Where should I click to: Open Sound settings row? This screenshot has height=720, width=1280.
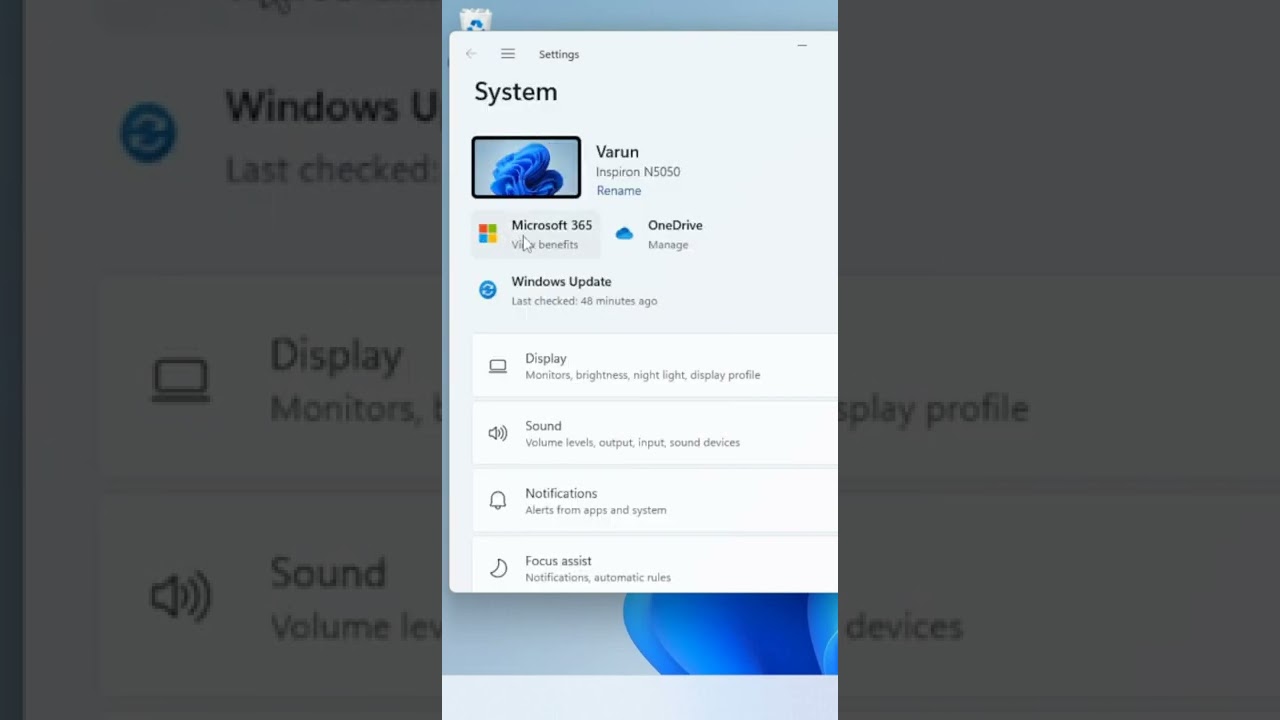(x=655, y=433)
